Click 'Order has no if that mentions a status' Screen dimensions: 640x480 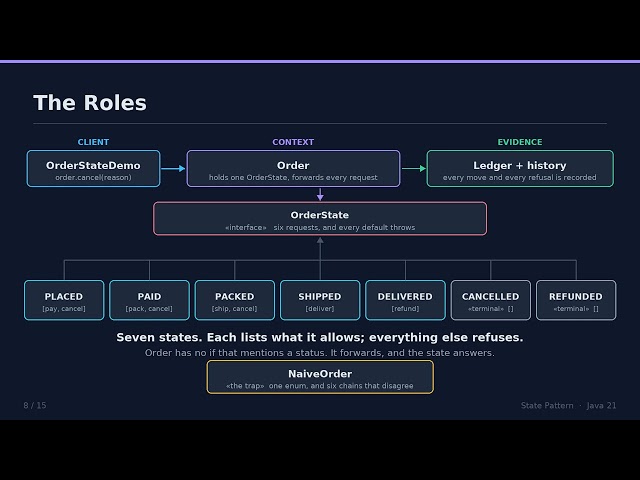pyautogui.click(x=236, y=353)
